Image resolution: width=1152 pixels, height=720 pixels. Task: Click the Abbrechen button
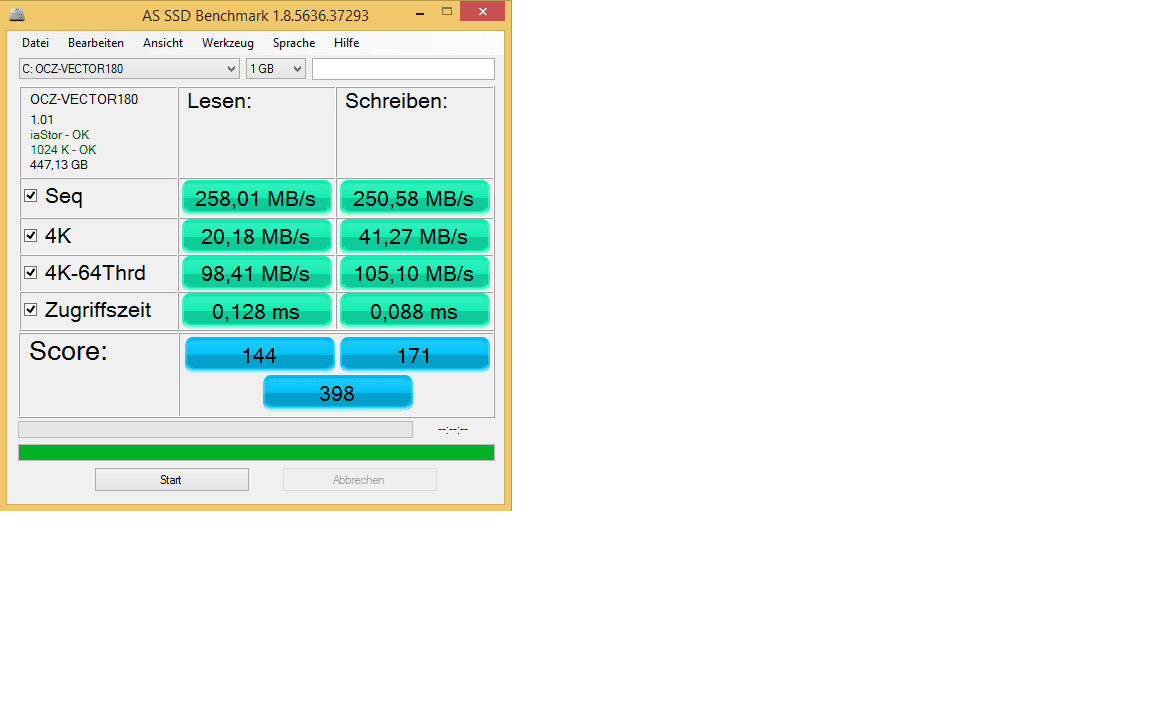(359, 480)
